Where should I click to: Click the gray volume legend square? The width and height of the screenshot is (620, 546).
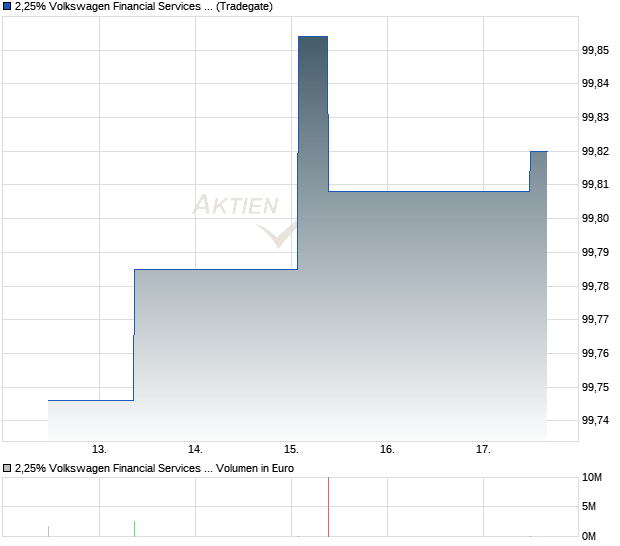[7, 468]
